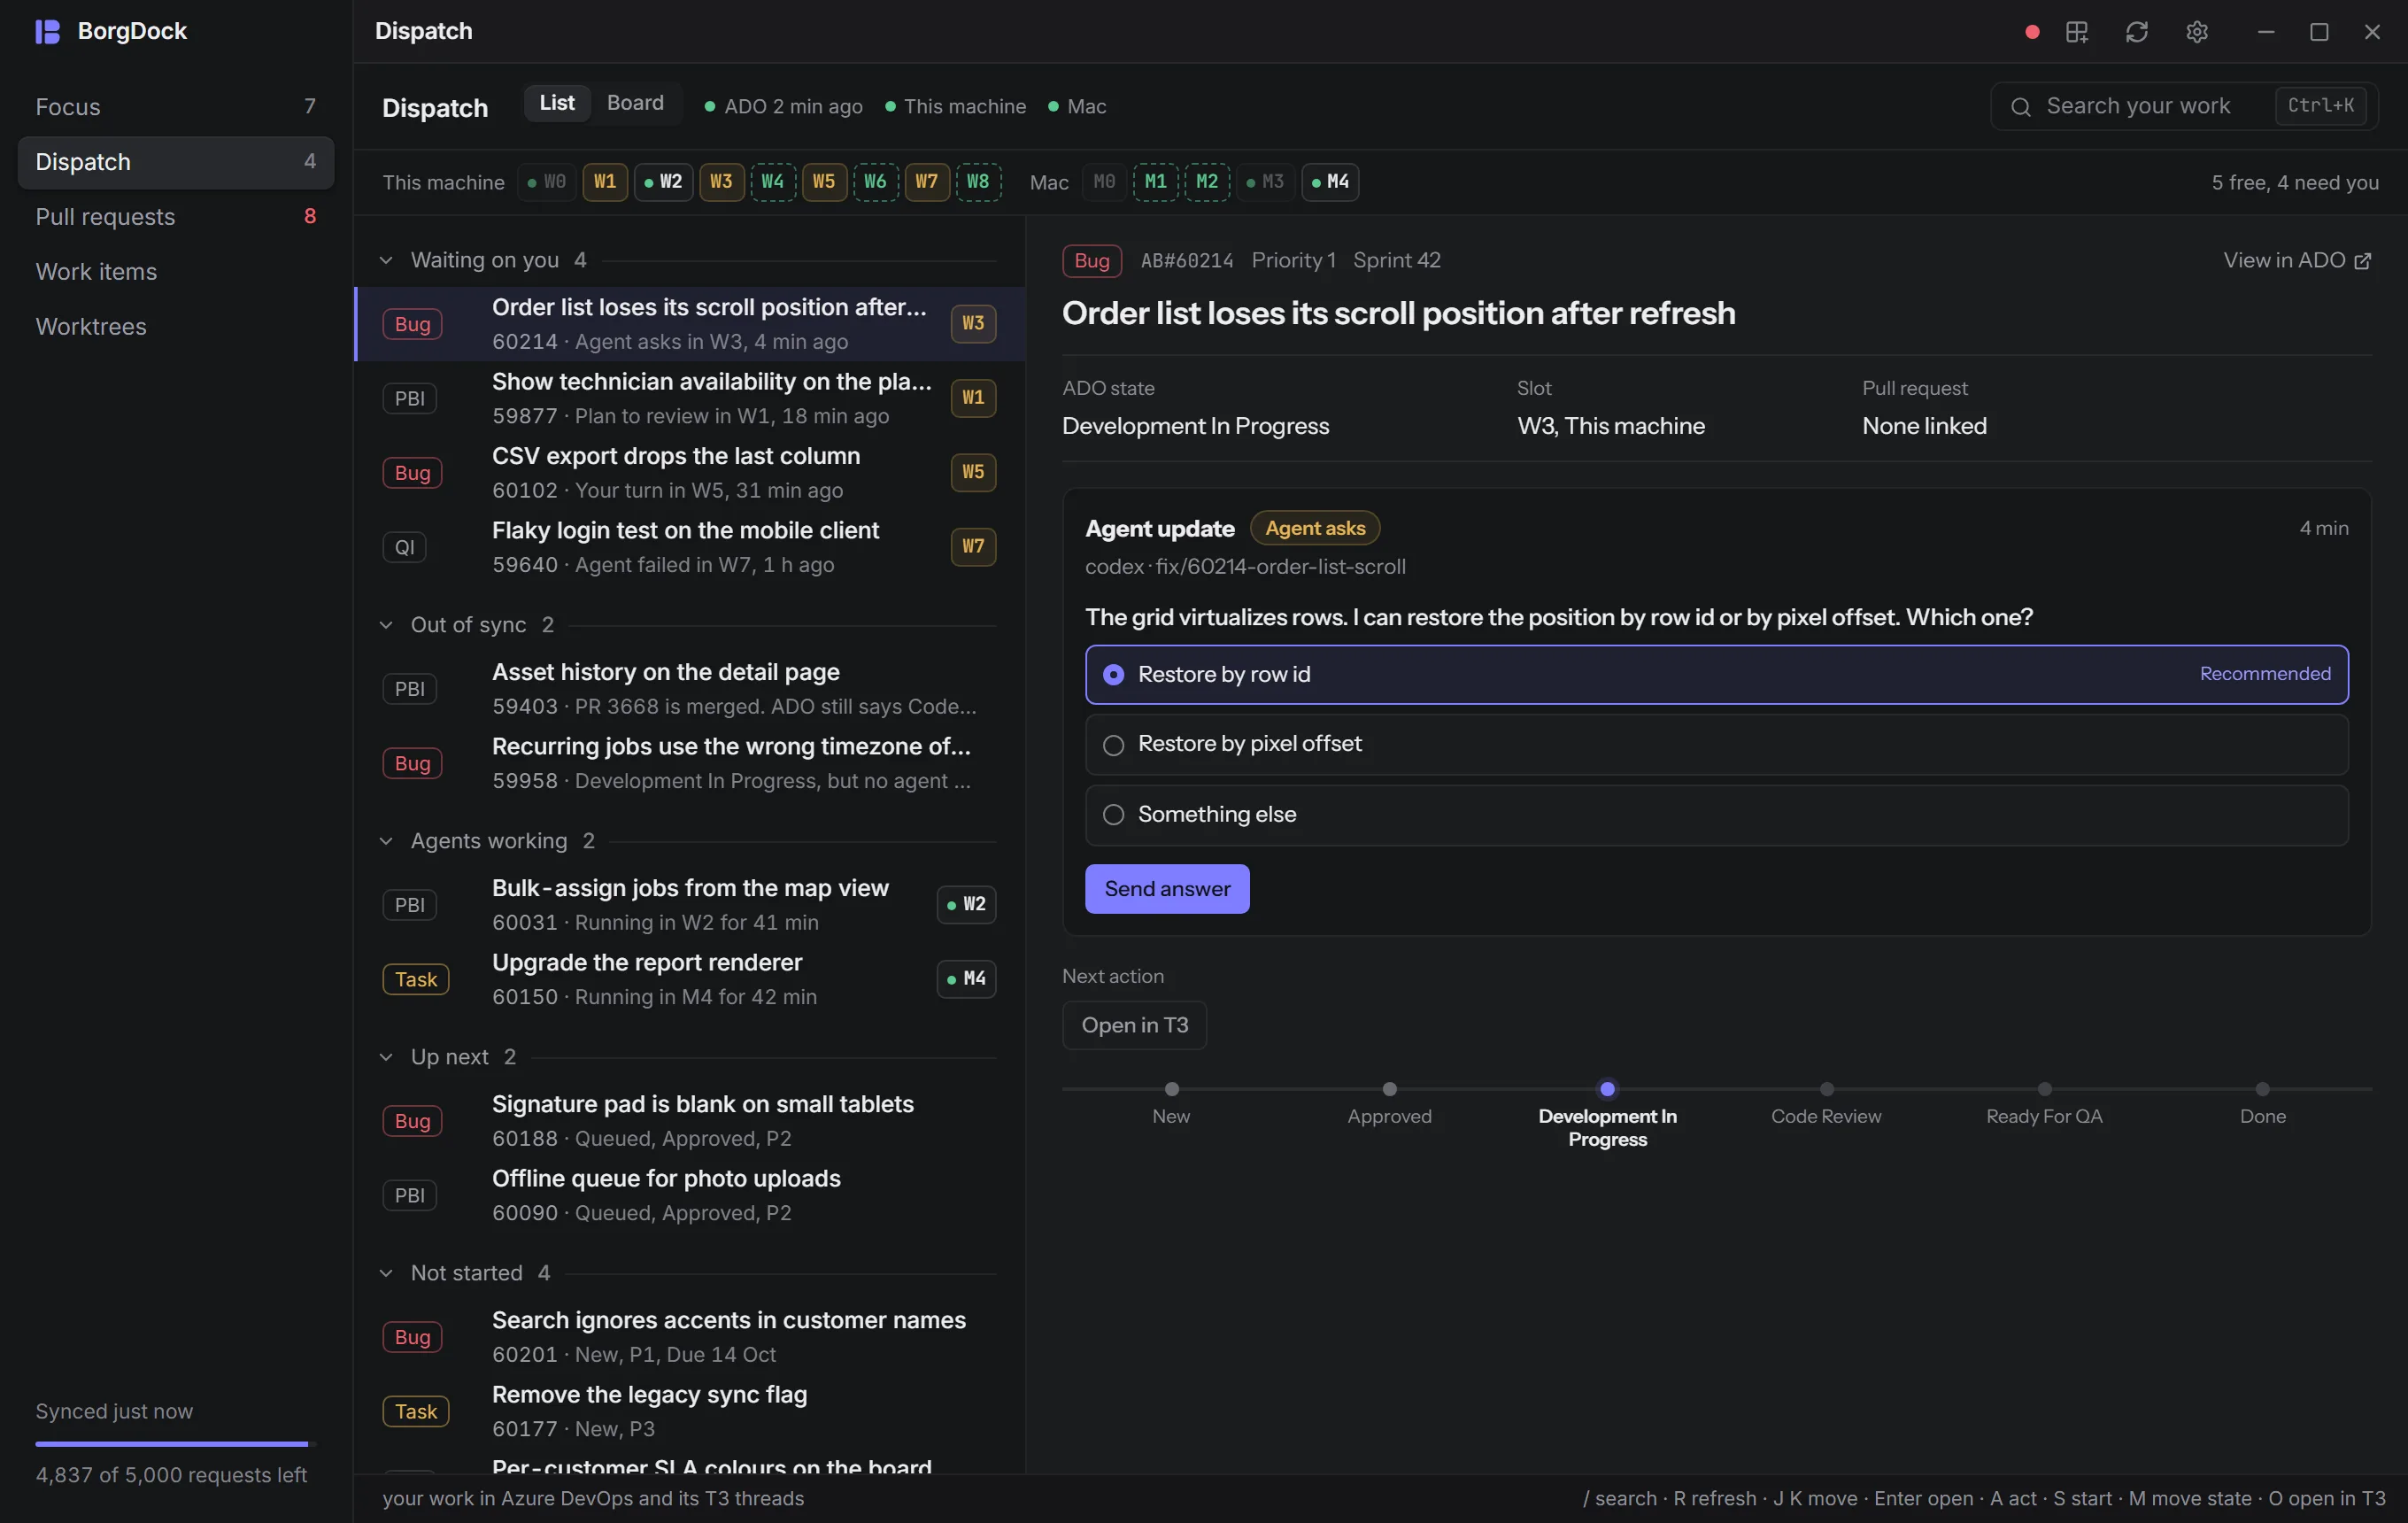2408x1523 pixels.
Task: Click the W5 badge on CSV export row
Action: (973, 472)
